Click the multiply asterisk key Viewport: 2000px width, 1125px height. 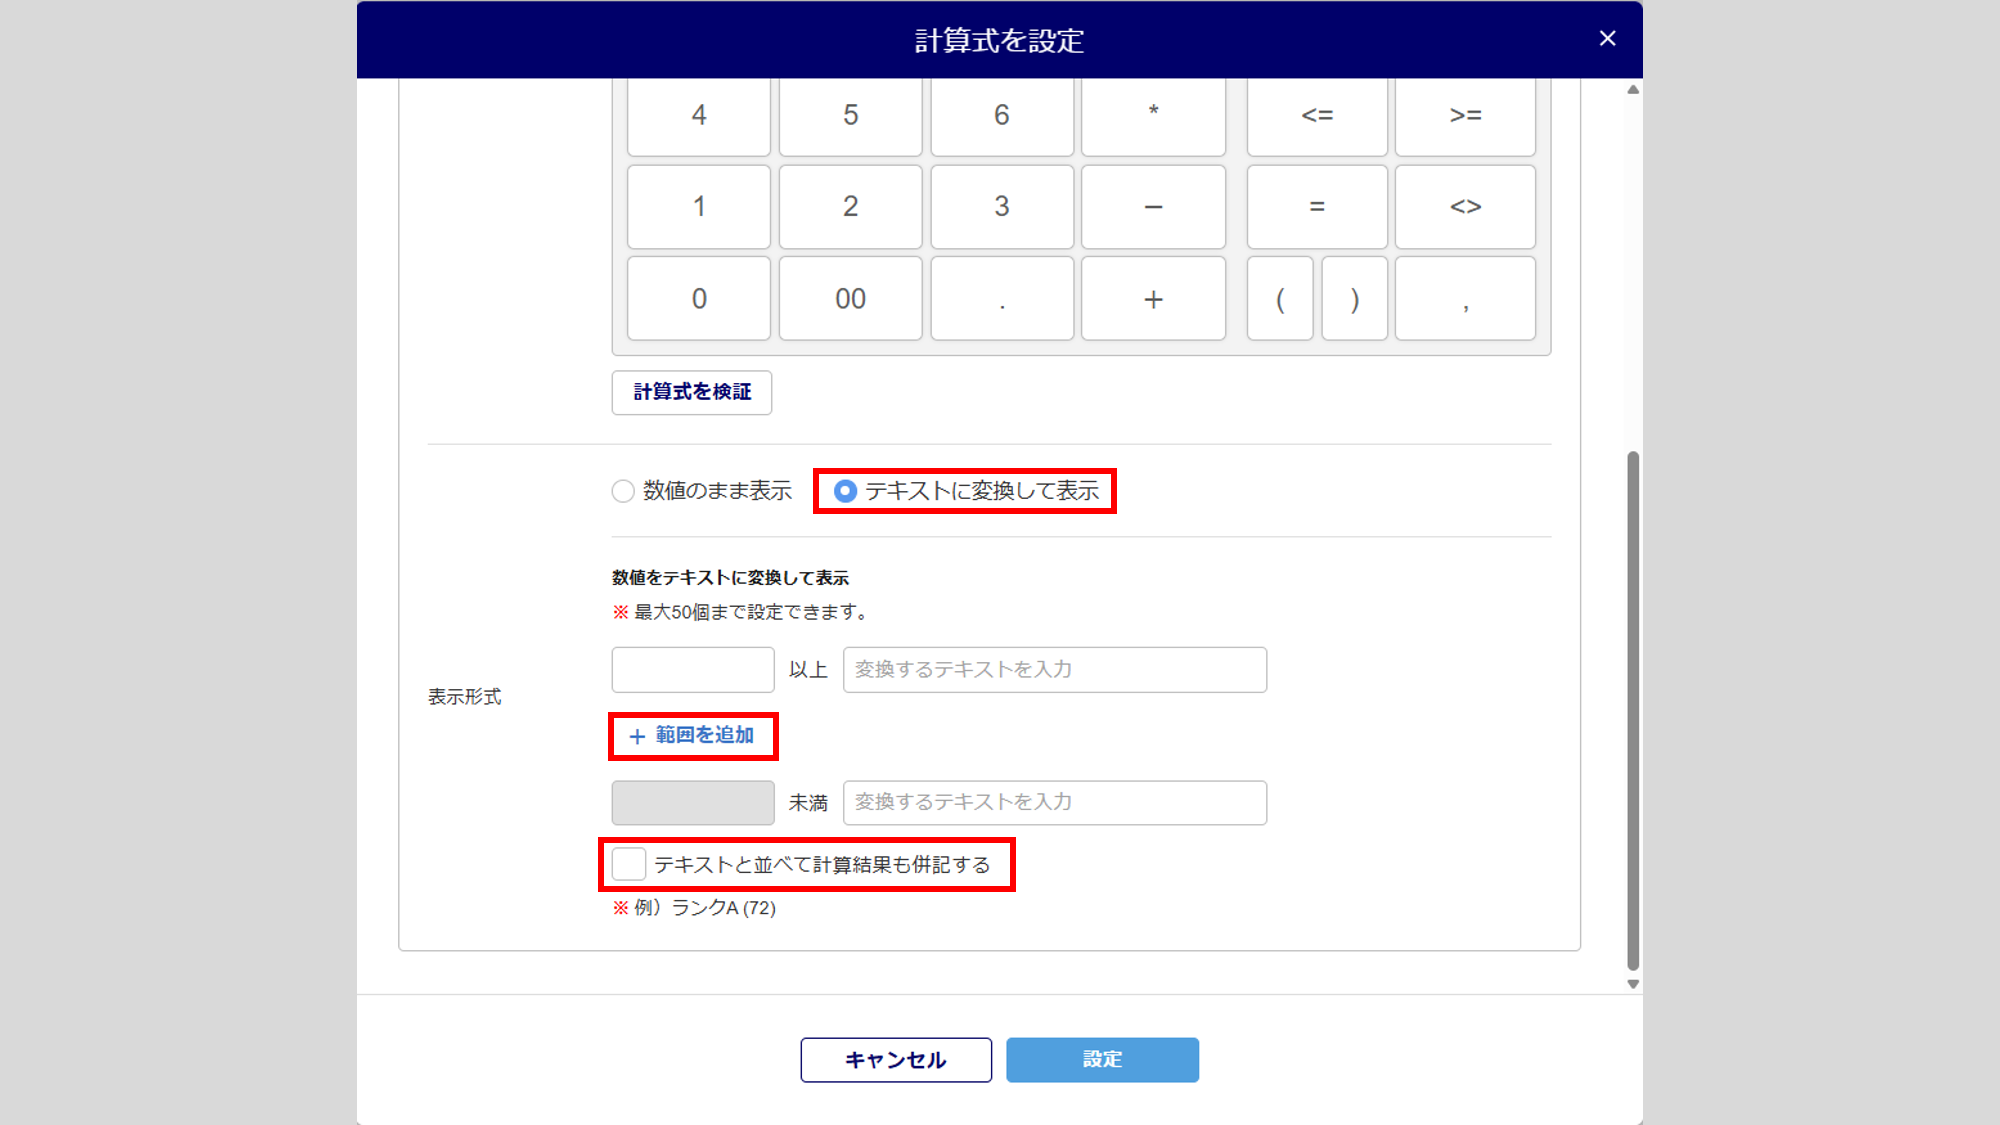(1153, 115)
